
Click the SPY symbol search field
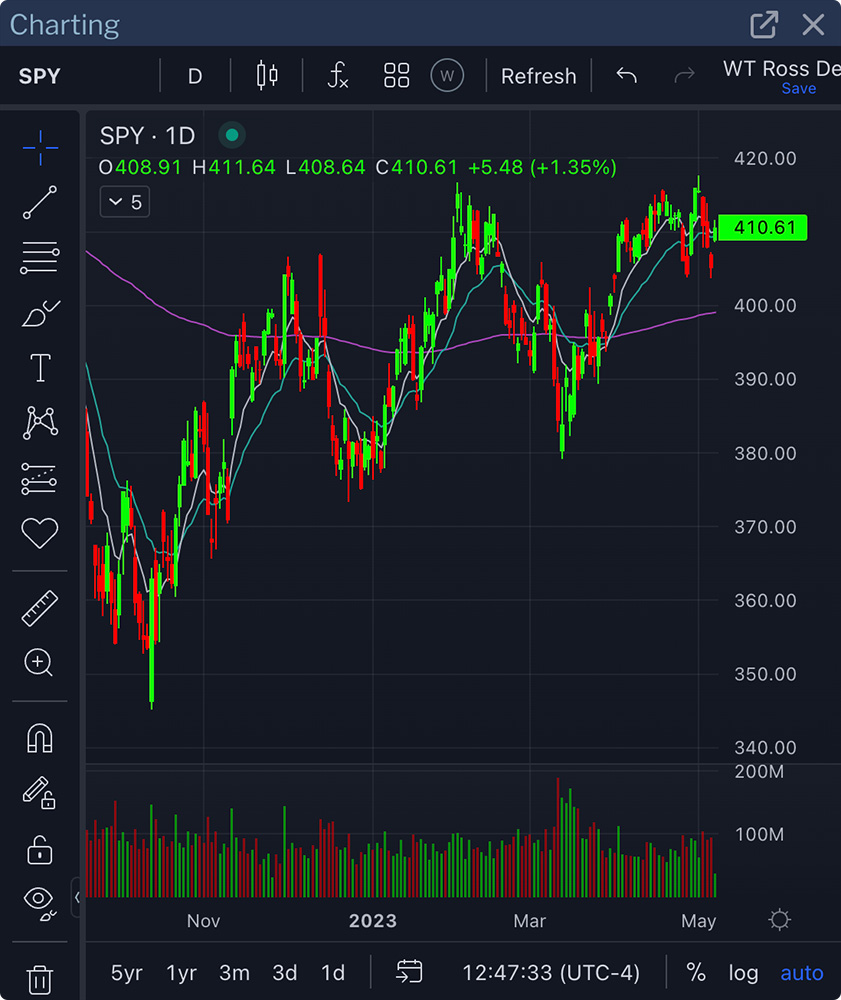point(40,76)
